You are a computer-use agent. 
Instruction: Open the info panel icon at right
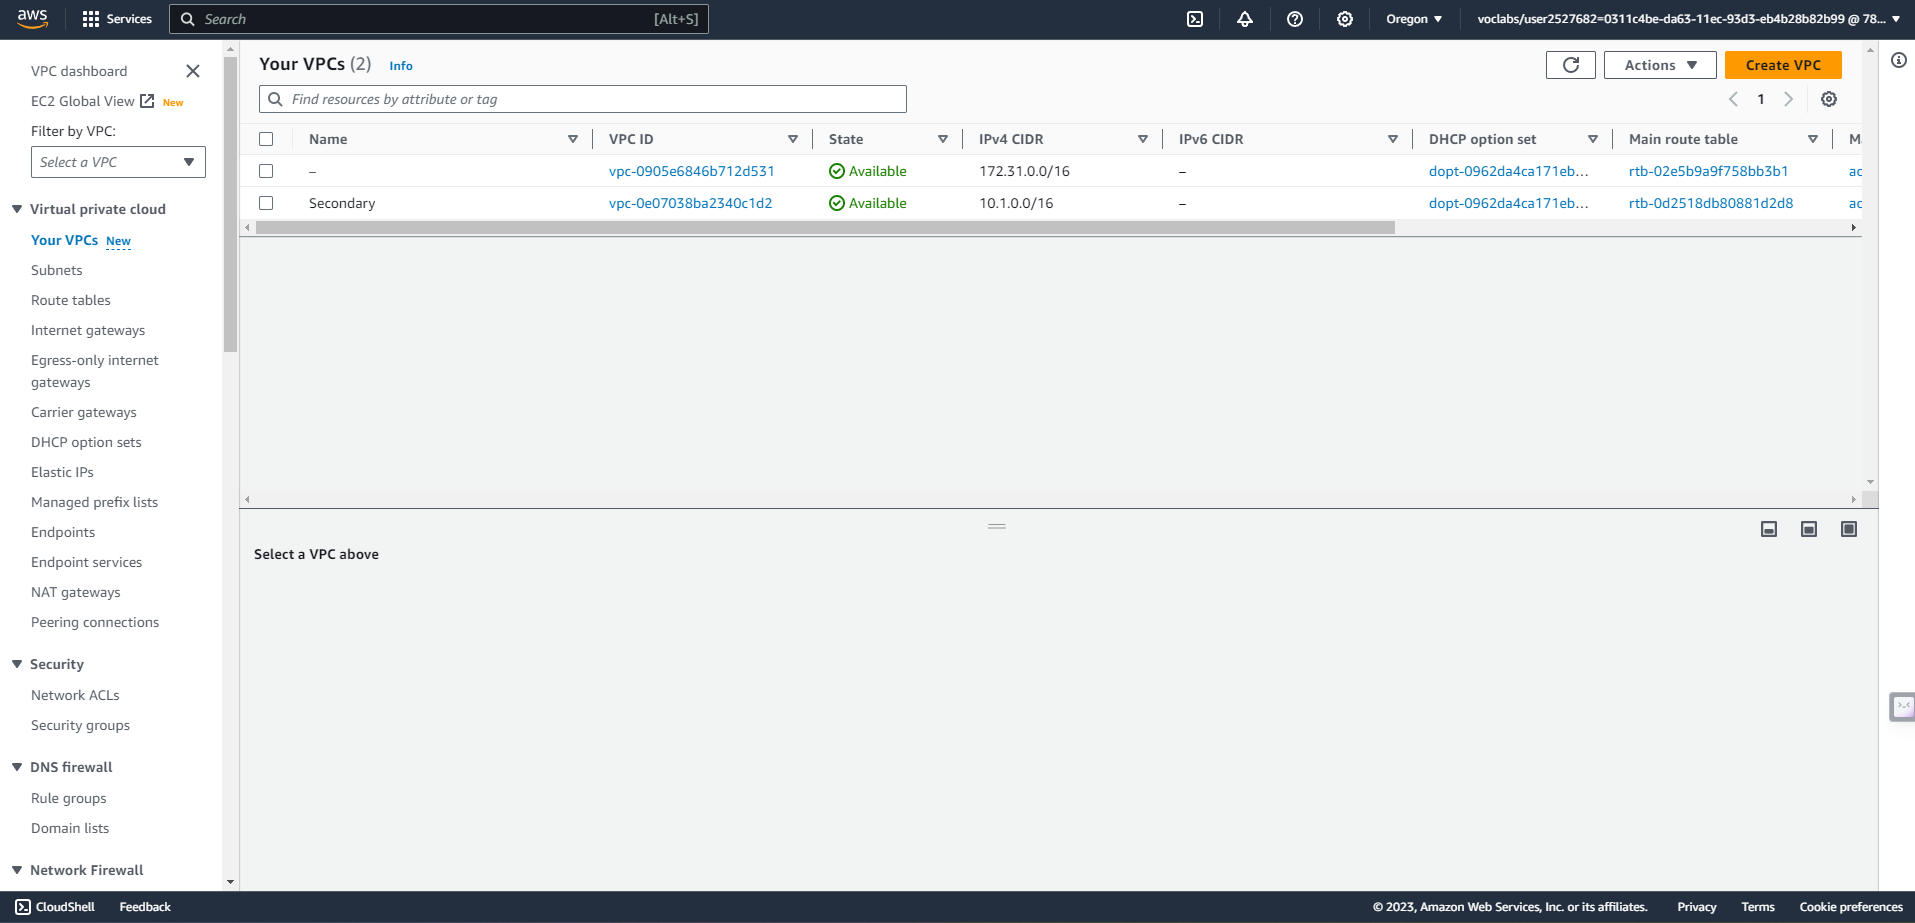coord(1898,61)
